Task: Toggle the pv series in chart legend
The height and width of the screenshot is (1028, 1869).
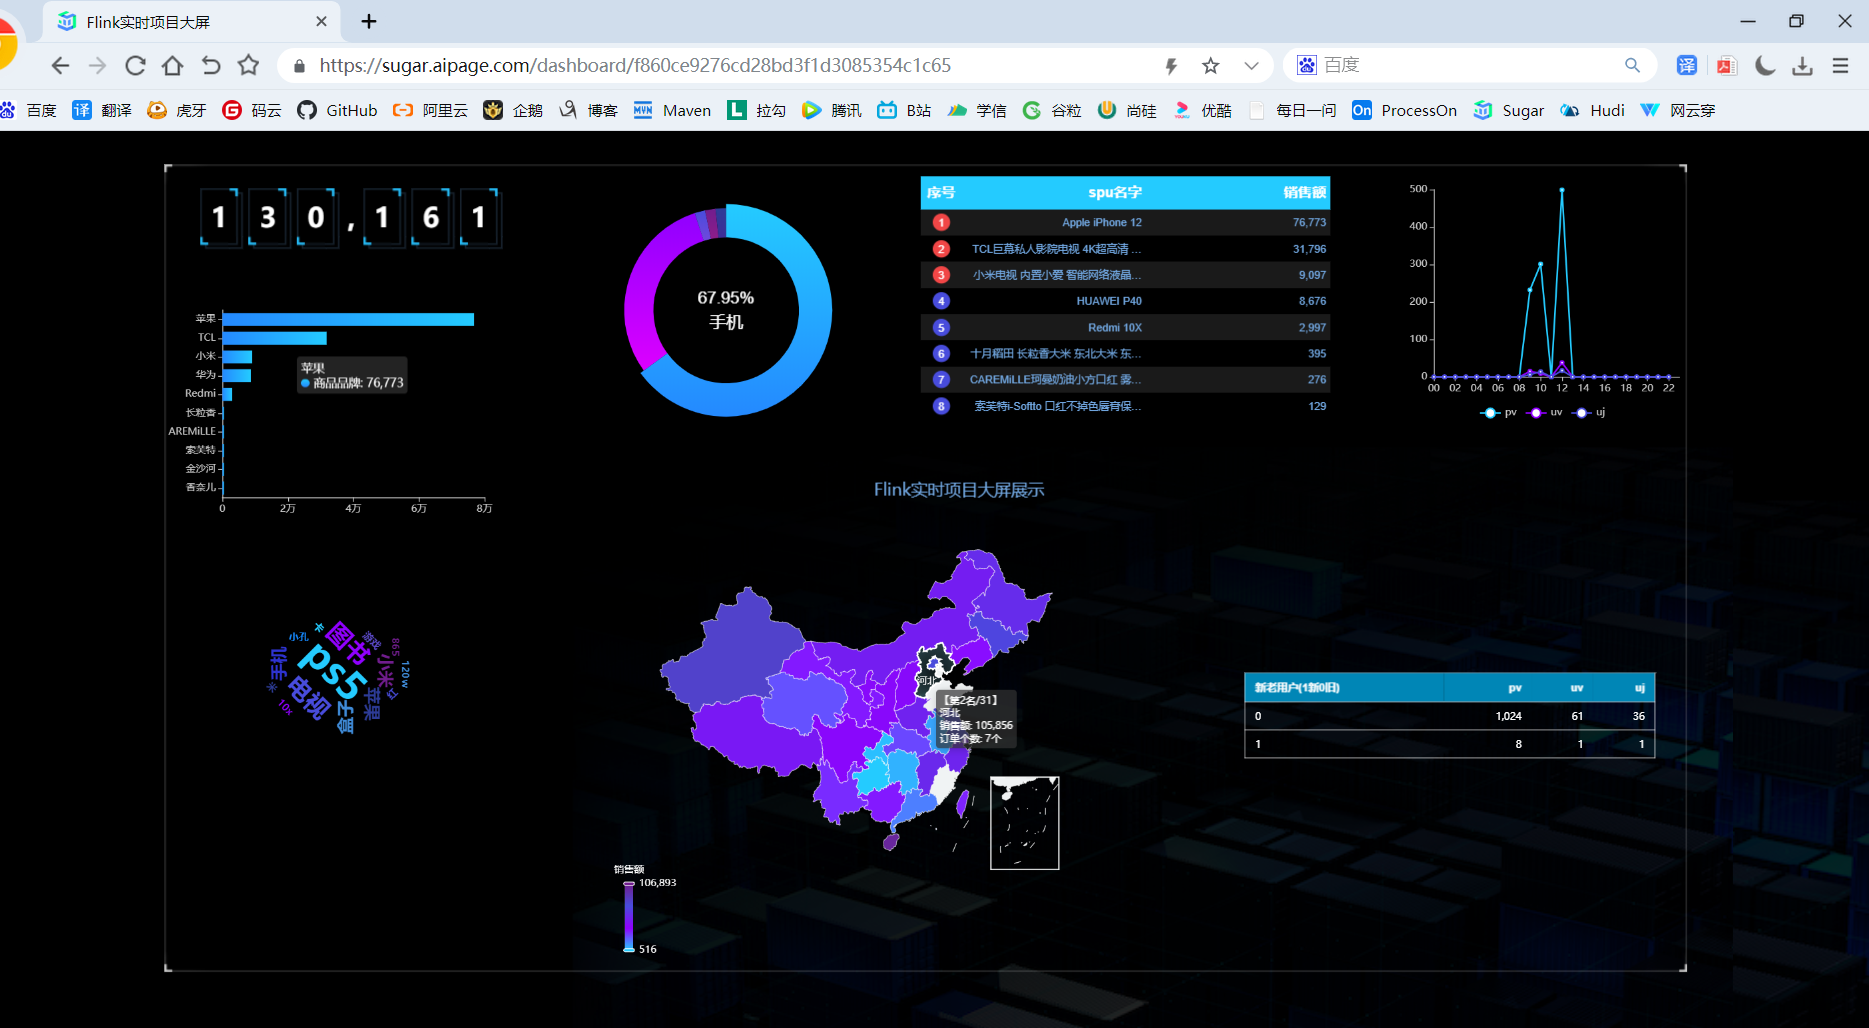Action: (x=1498, y=413)
